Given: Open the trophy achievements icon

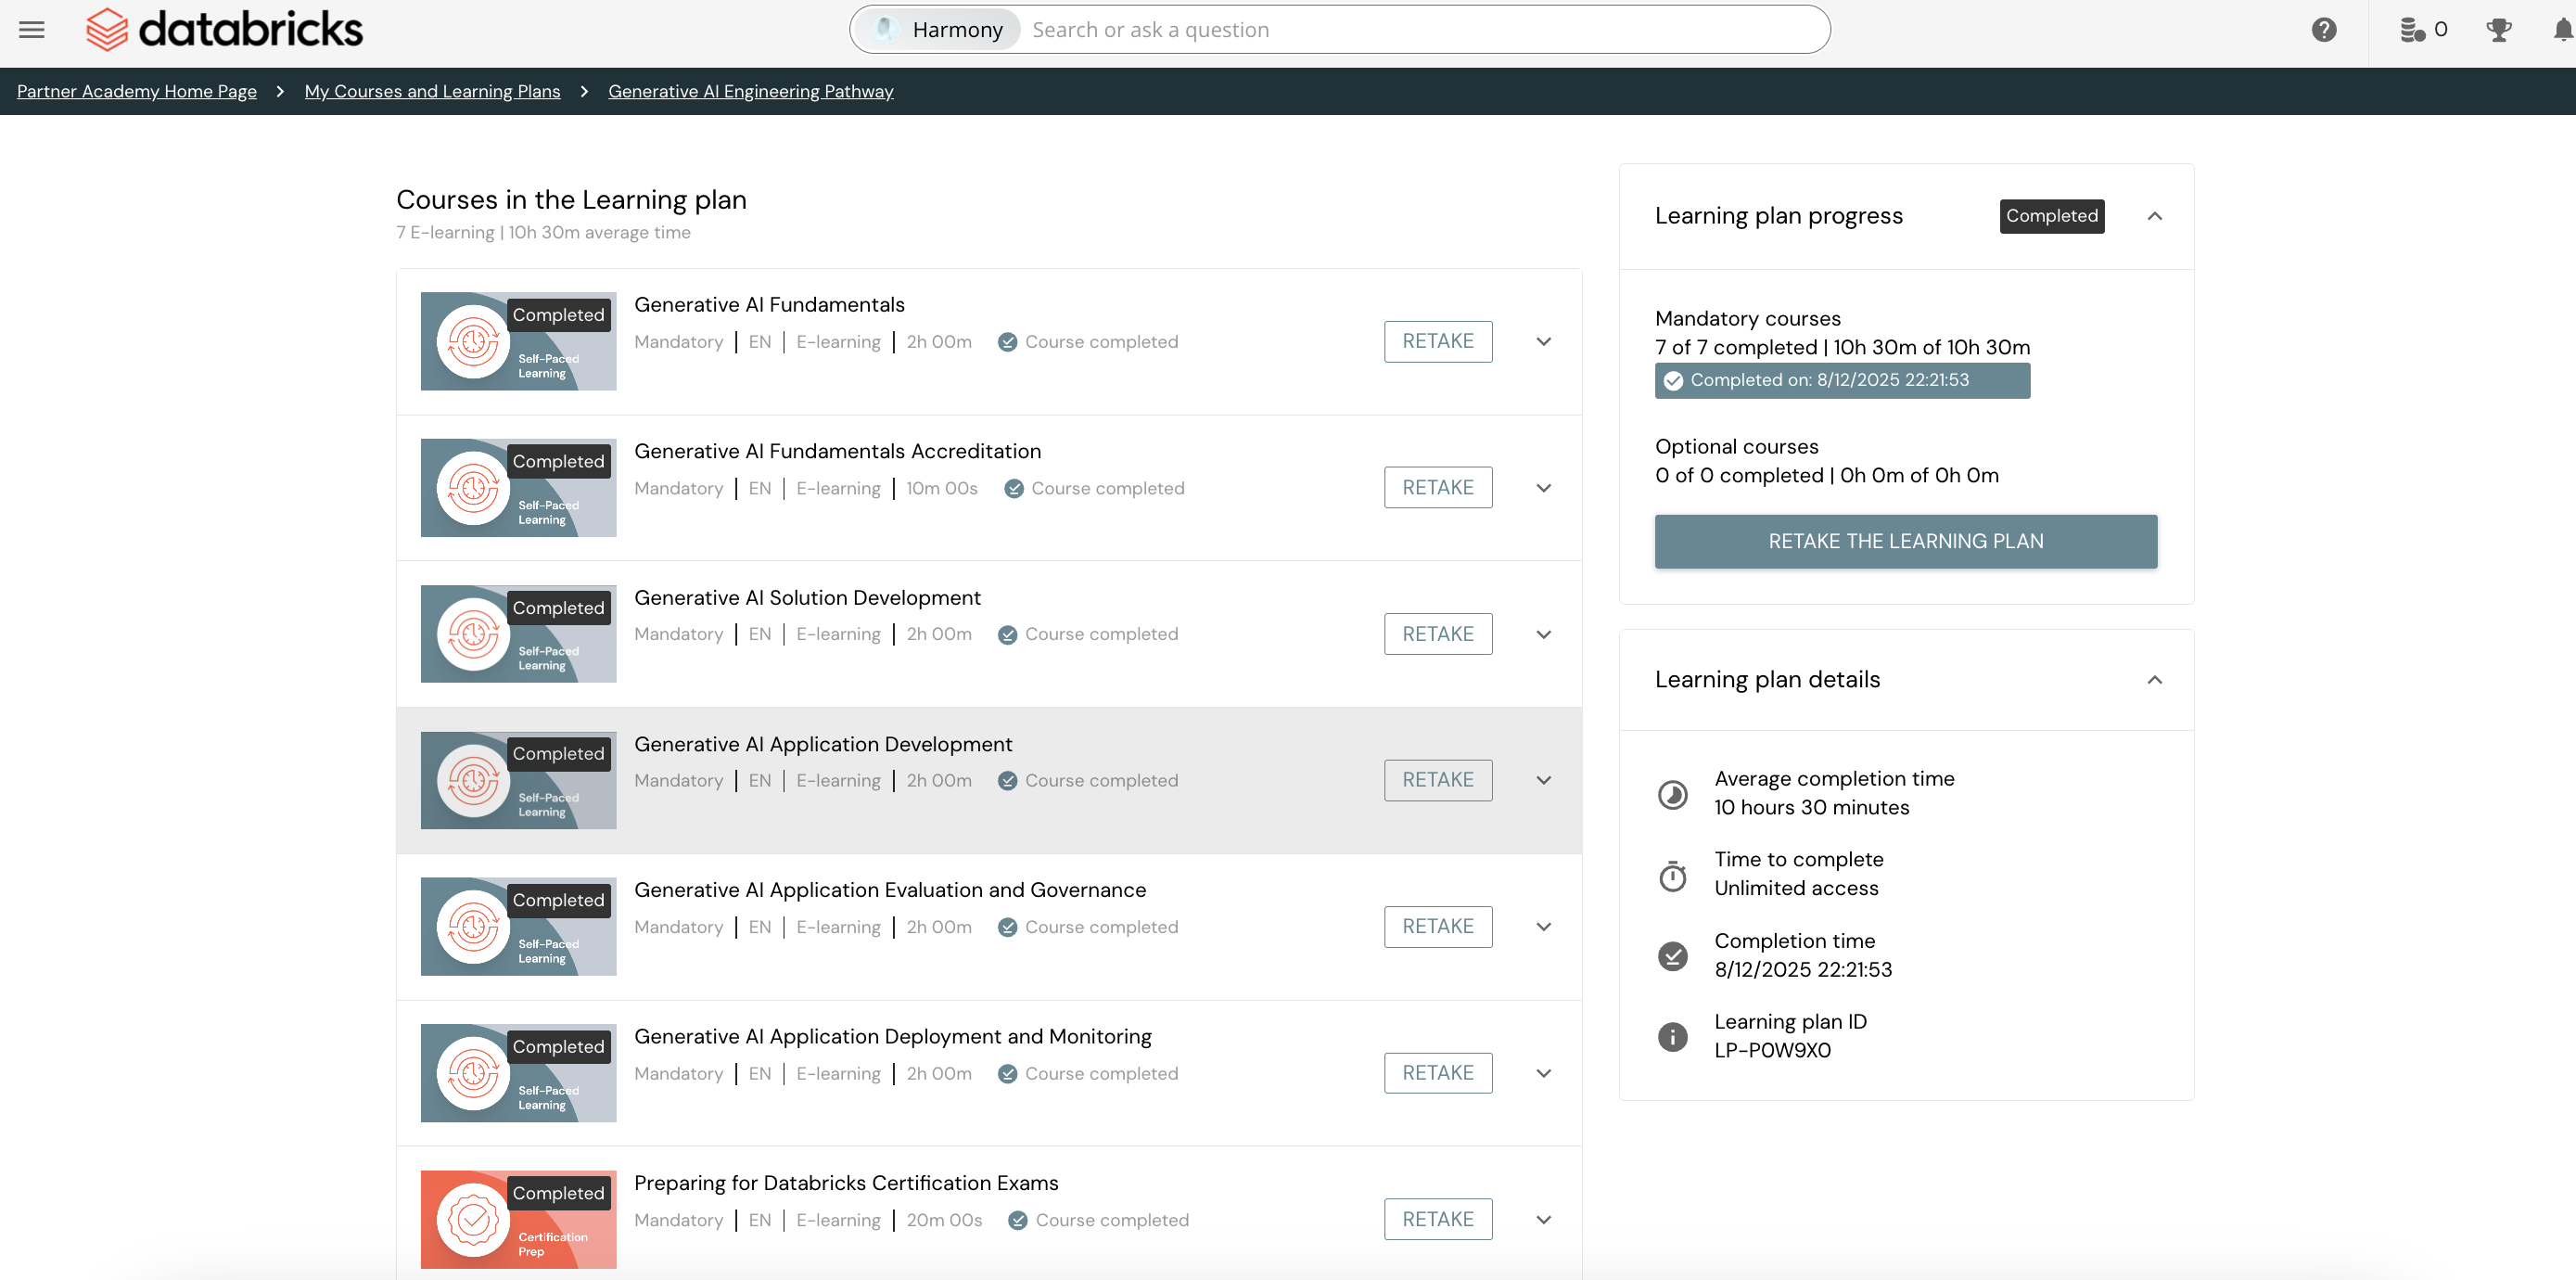Looking at the screenshot, I should [x=2498, y=30].
